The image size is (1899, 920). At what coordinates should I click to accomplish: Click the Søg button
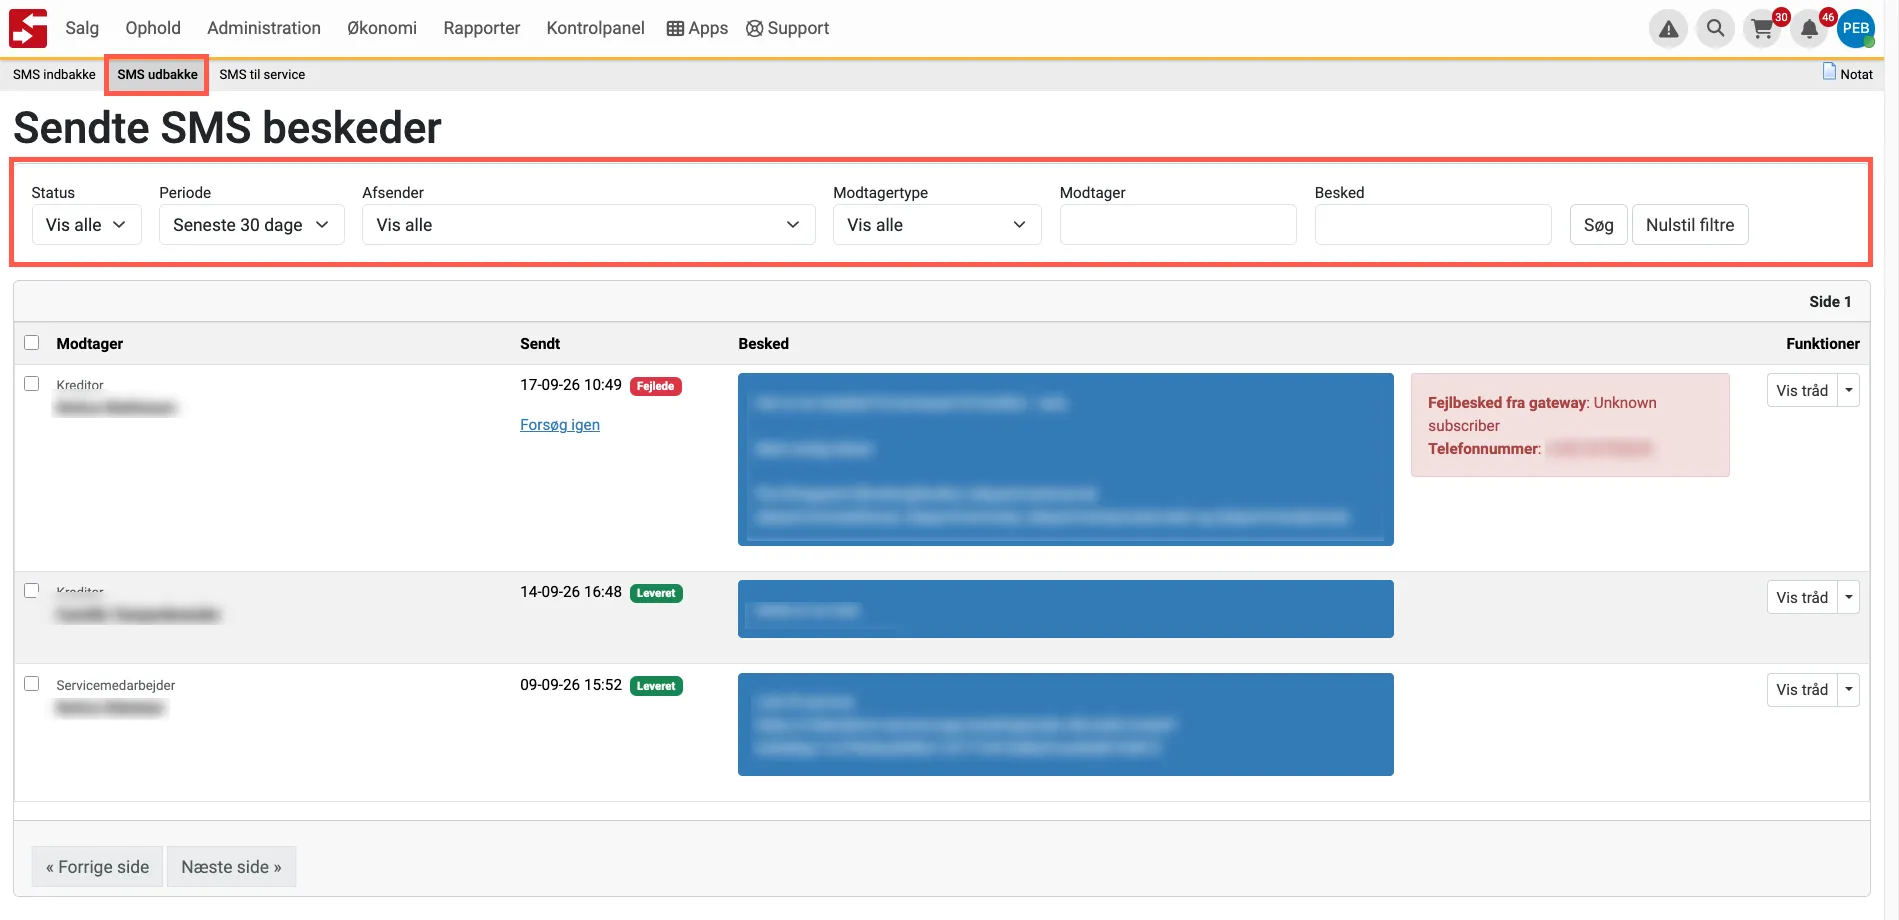click(1599, 225)
